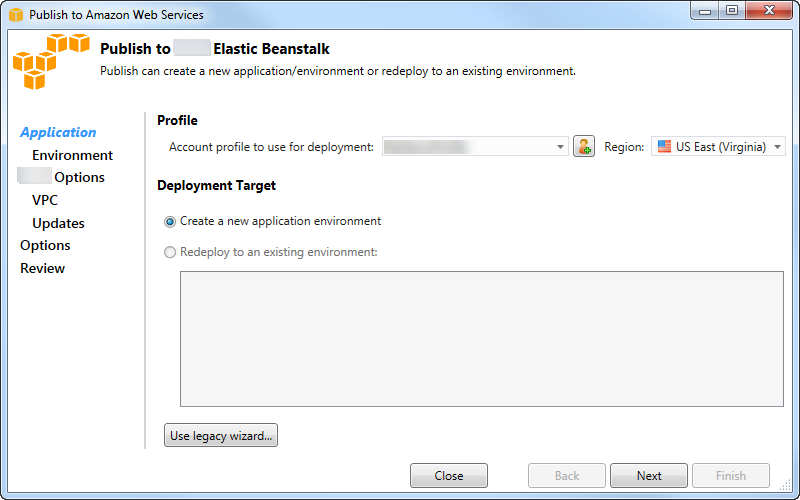Select Create a new application environment
Viewport: 800px width, 500px height.
pos(170,222)
